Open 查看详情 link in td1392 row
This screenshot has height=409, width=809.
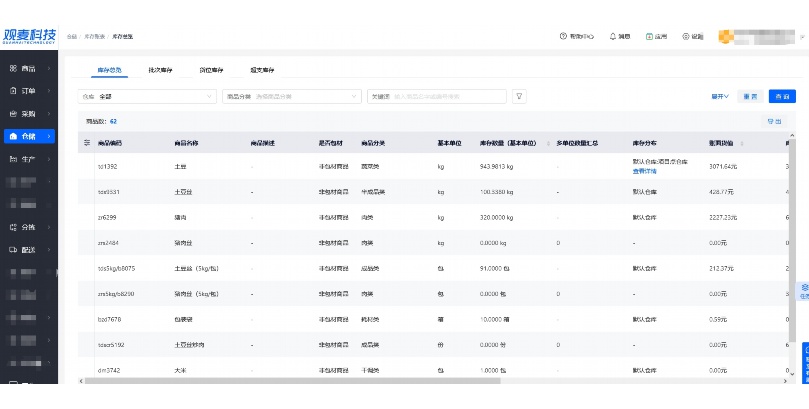pos(644,171)
